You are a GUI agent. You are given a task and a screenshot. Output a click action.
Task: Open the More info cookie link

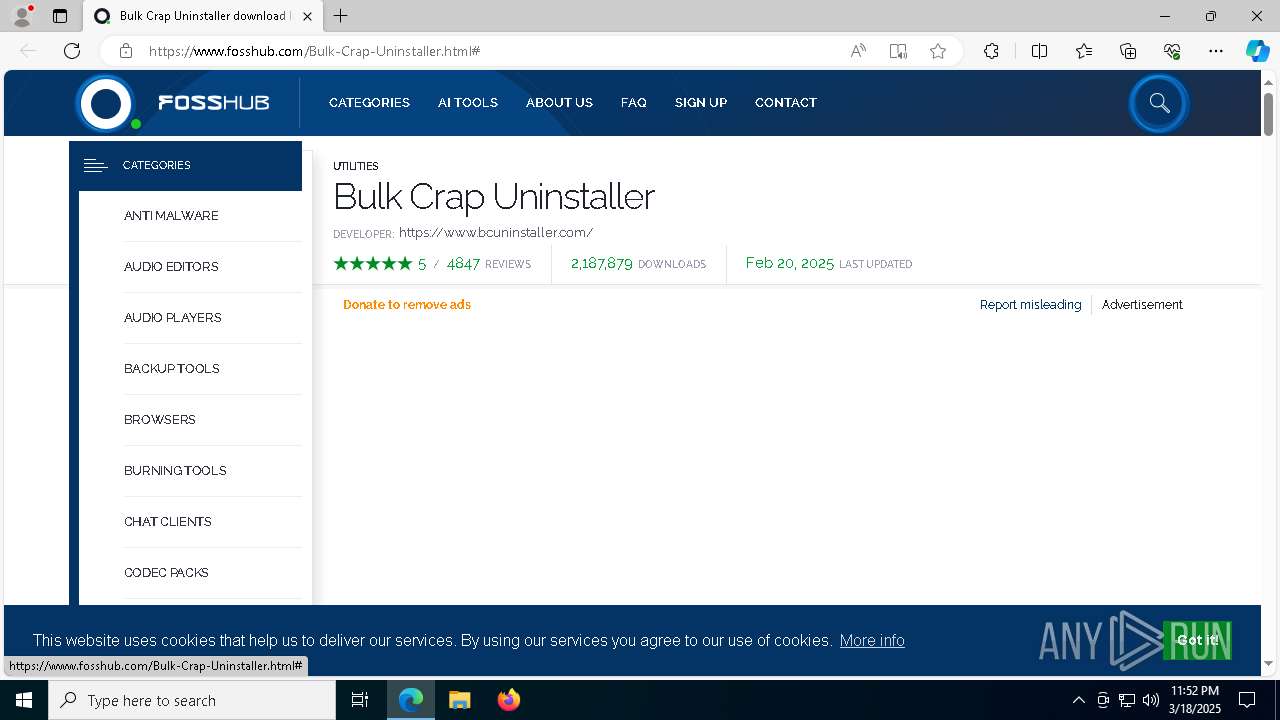(872, 640)
